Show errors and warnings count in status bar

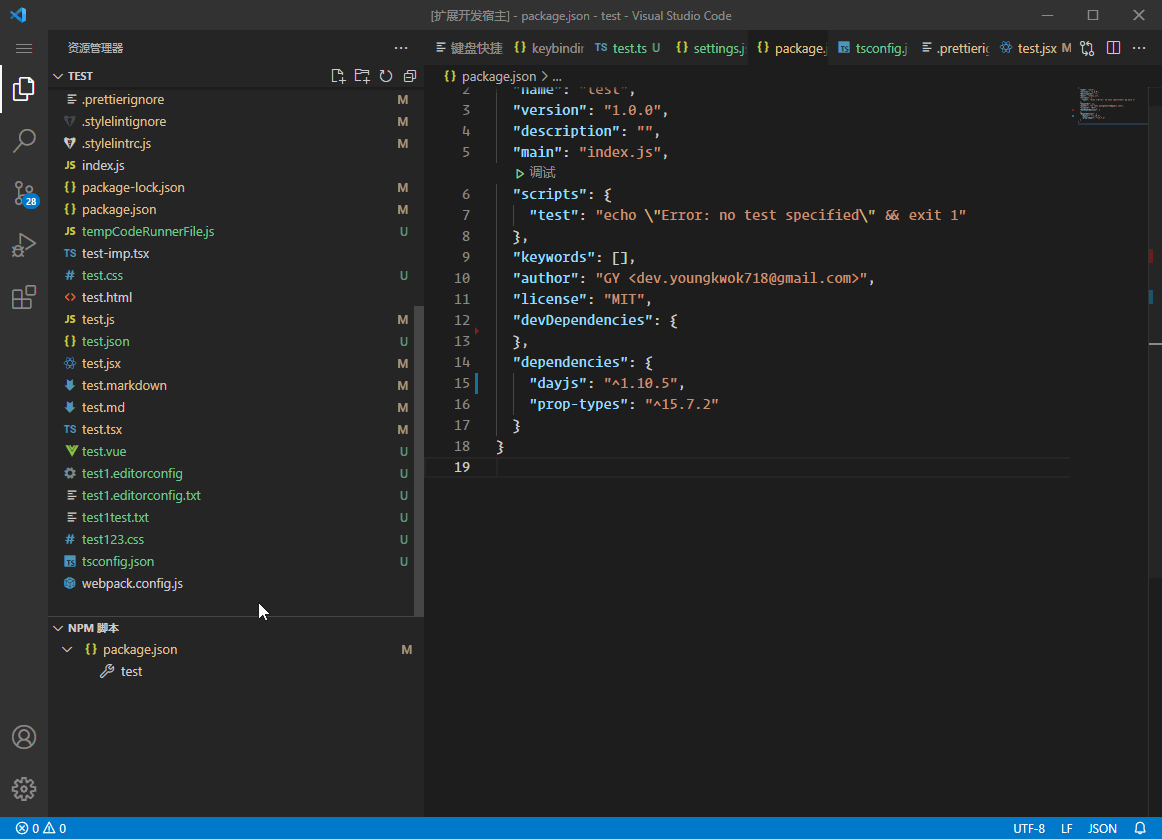tap(42, 829)
